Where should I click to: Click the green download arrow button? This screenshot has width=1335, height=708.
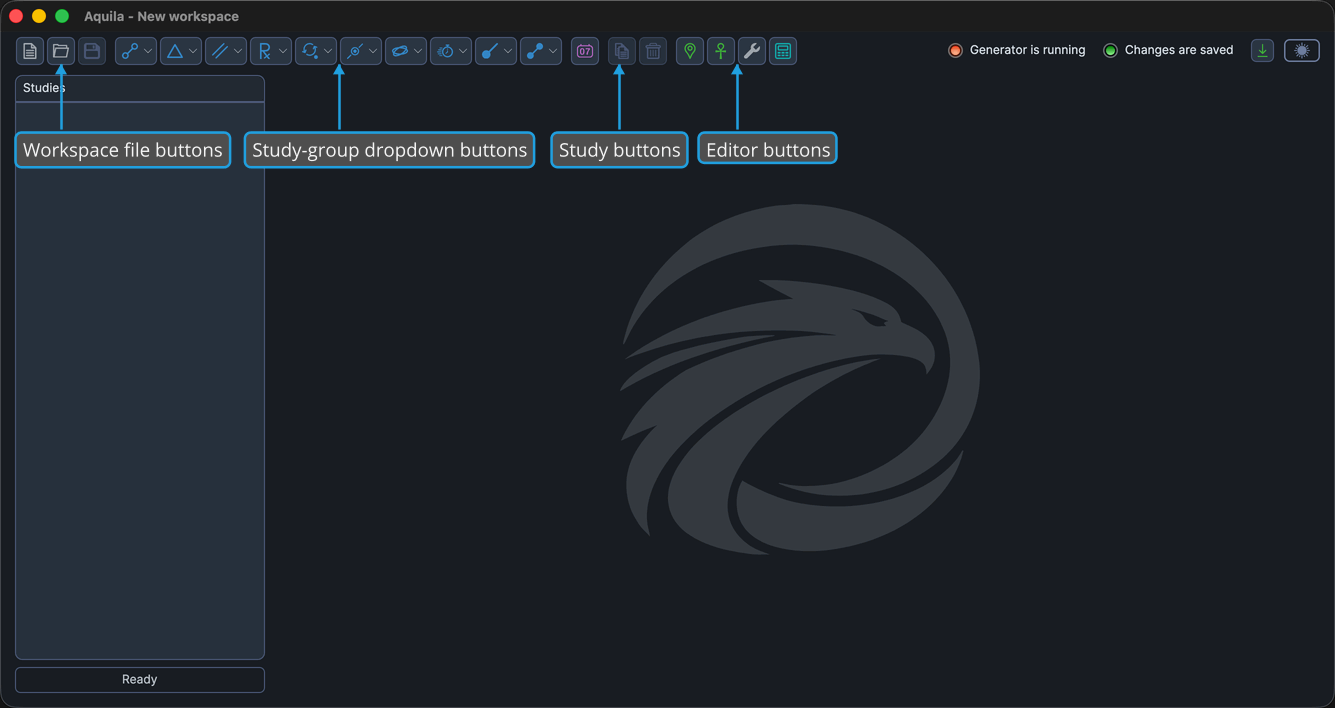(1263, 51)
